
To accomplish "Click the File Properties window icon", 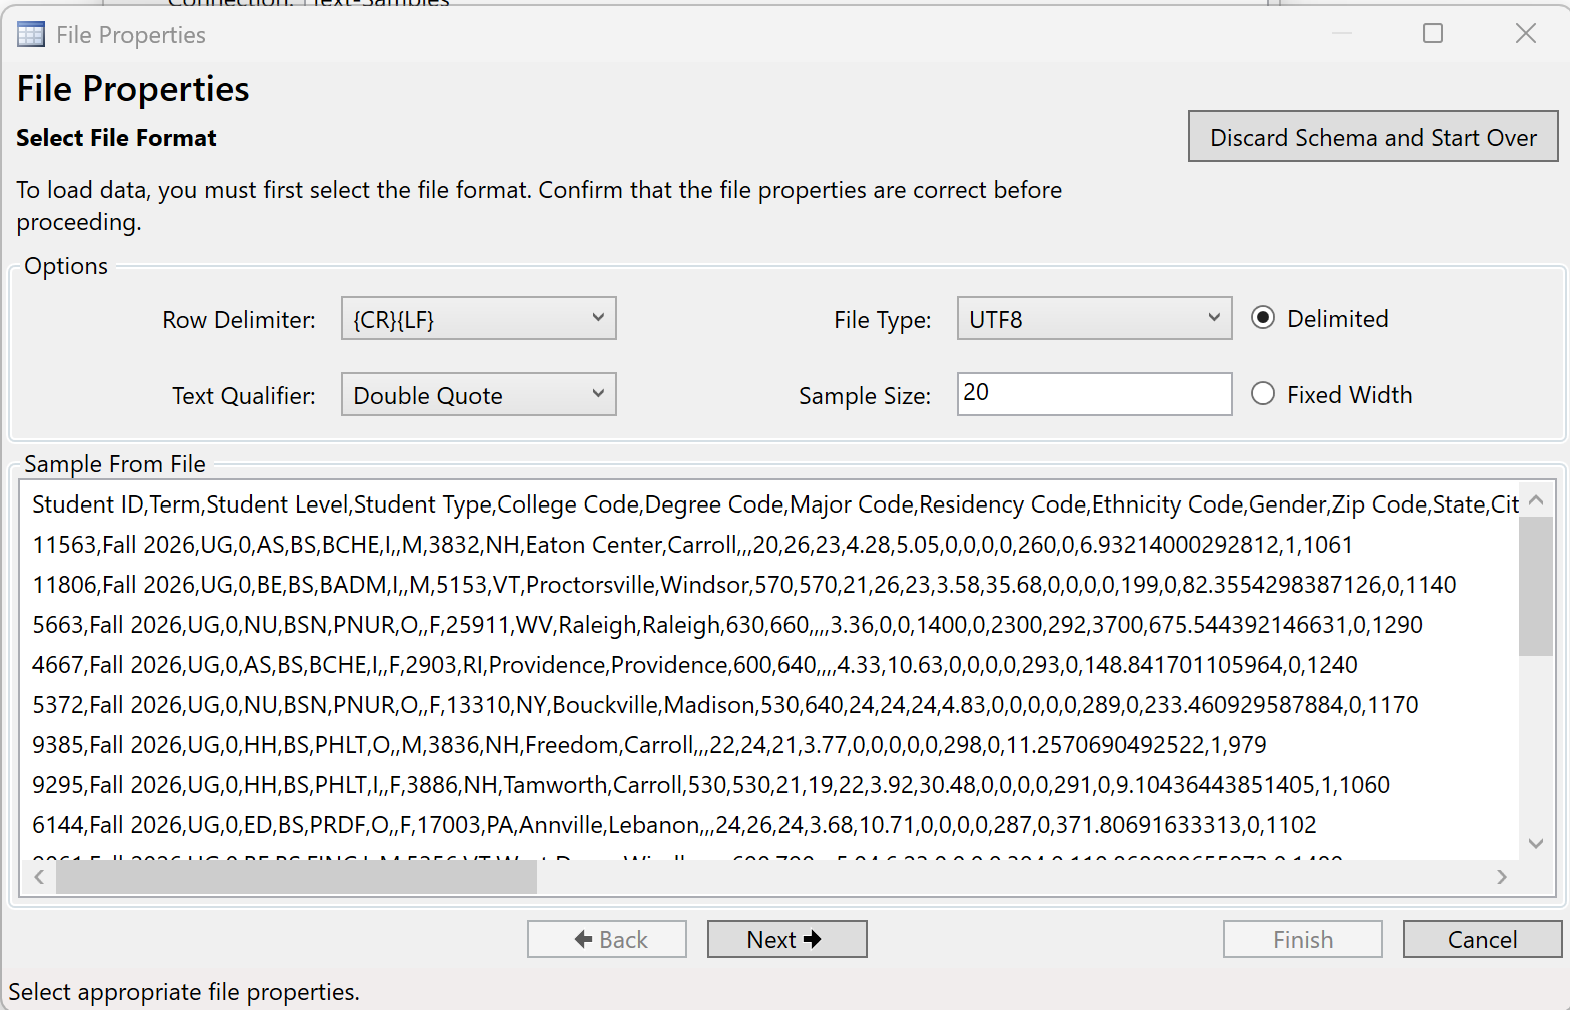I will click(31, 35).
